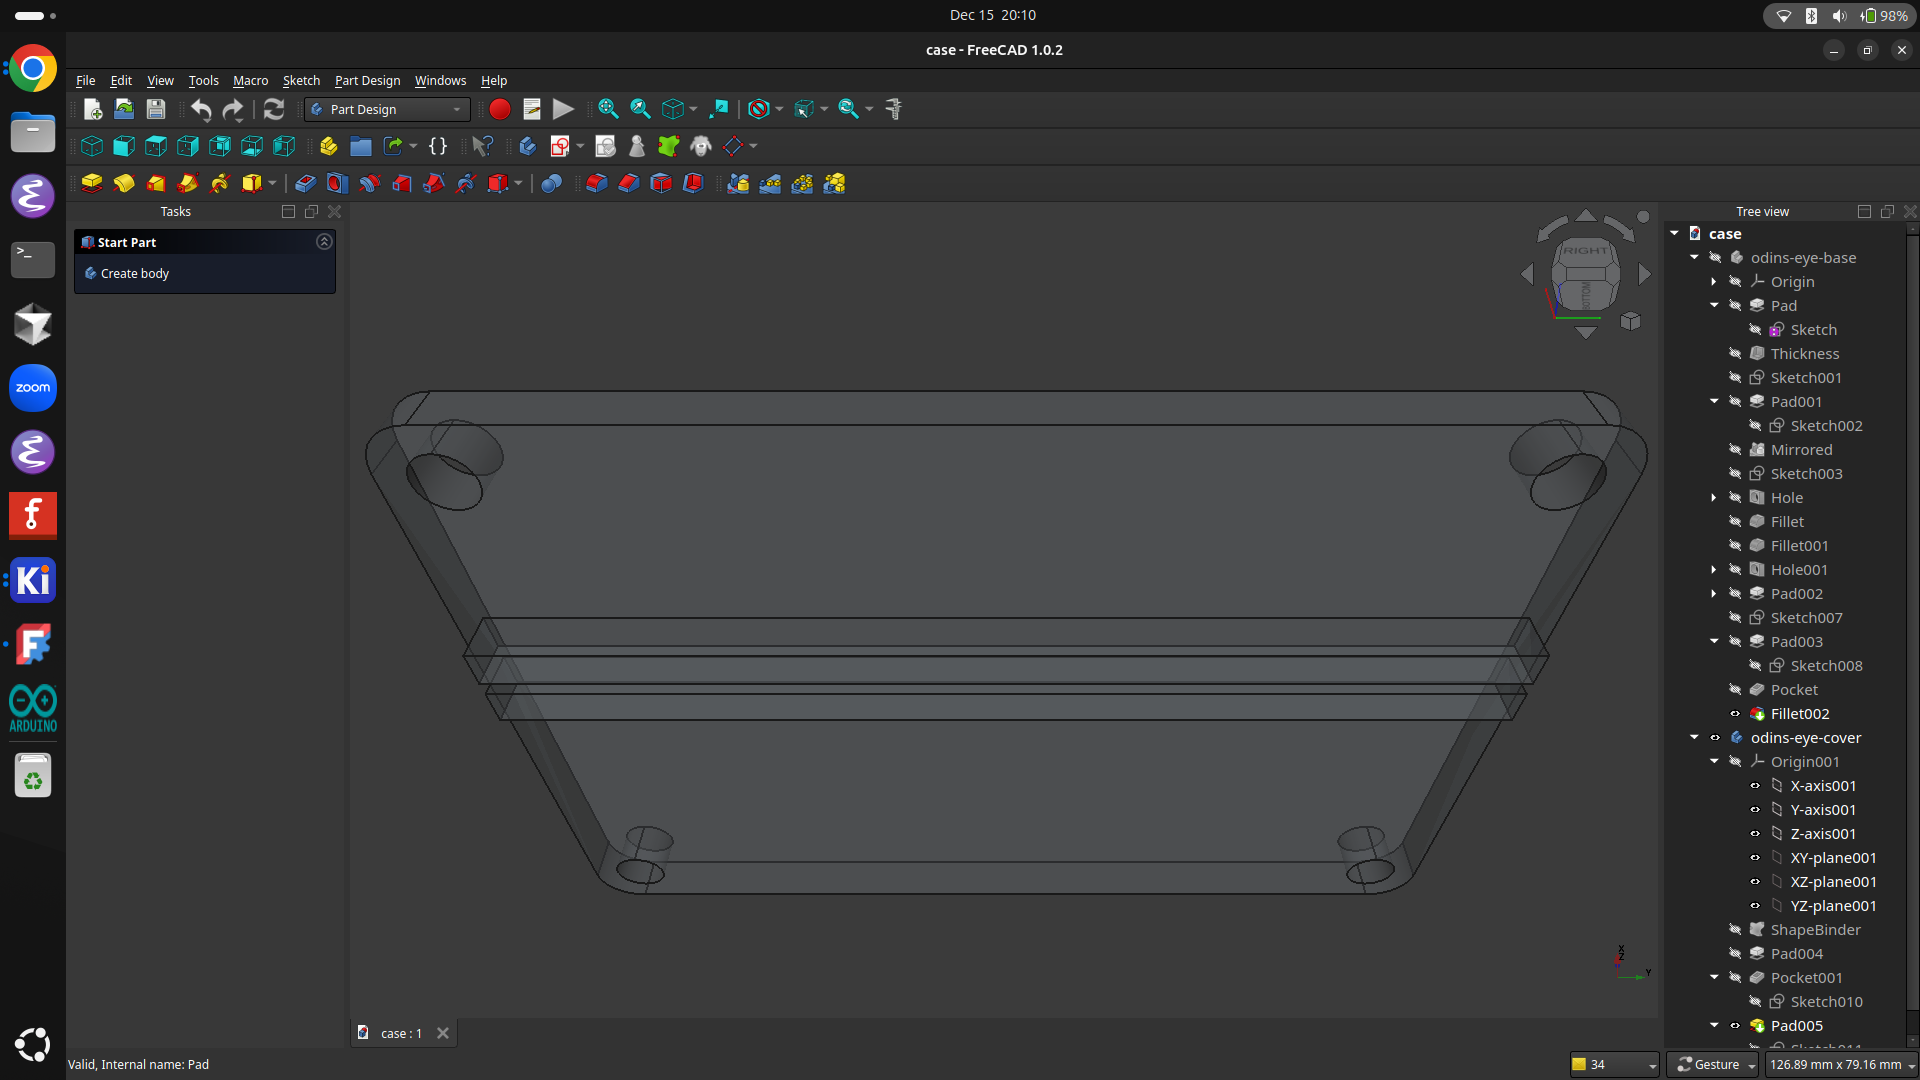Click the Create Sketch icon
Viewport: 1920px width, 1080px height.
pyautogui.click(x=560, y=146)
